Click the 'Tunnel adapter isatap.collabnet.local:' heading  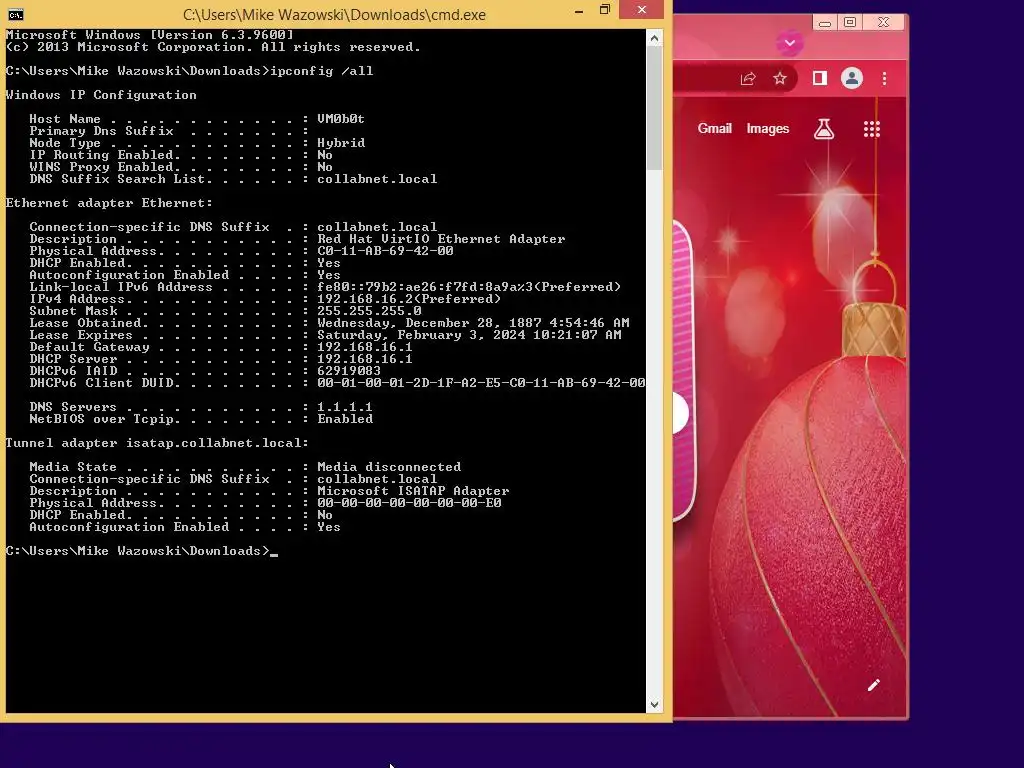coord(157,443)
